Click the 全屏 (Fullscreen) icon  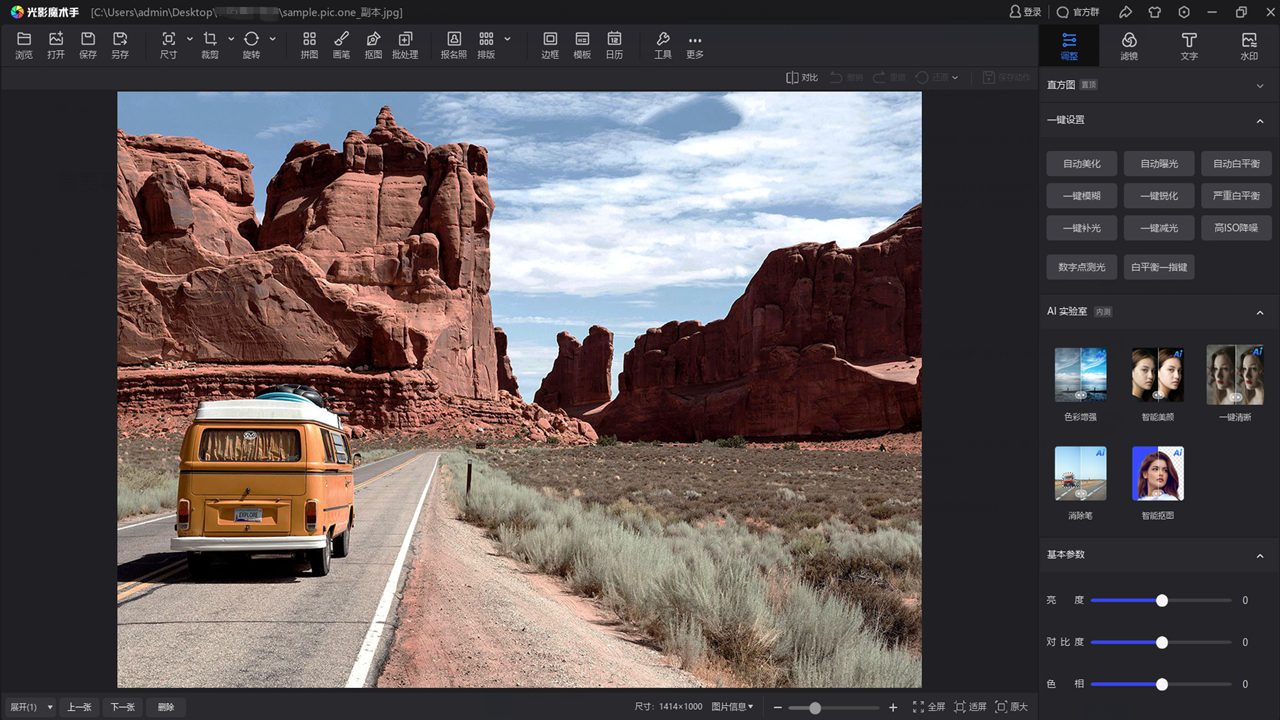(928, 707)
